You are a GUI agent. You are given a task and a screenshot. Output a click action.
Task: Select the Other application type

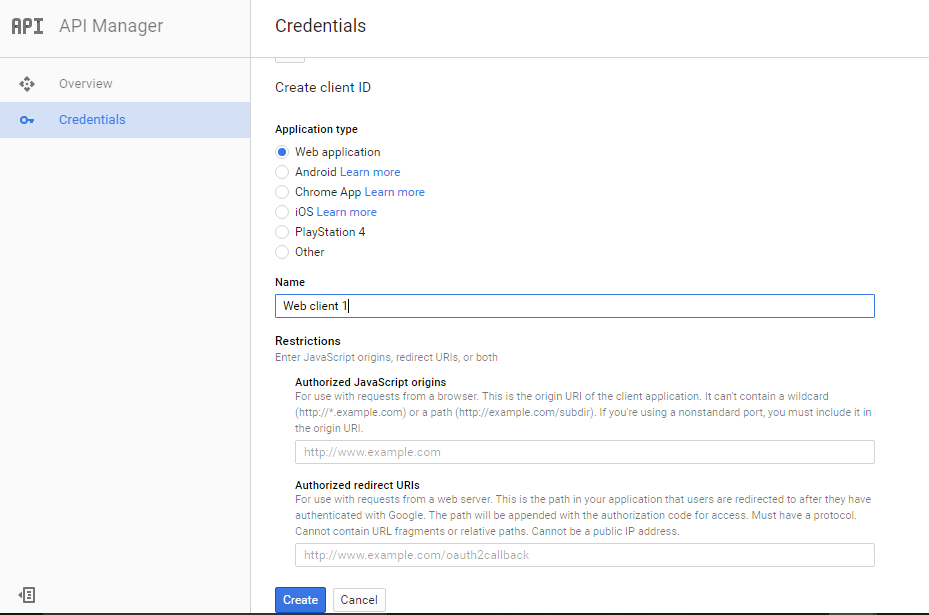point(282,252)
